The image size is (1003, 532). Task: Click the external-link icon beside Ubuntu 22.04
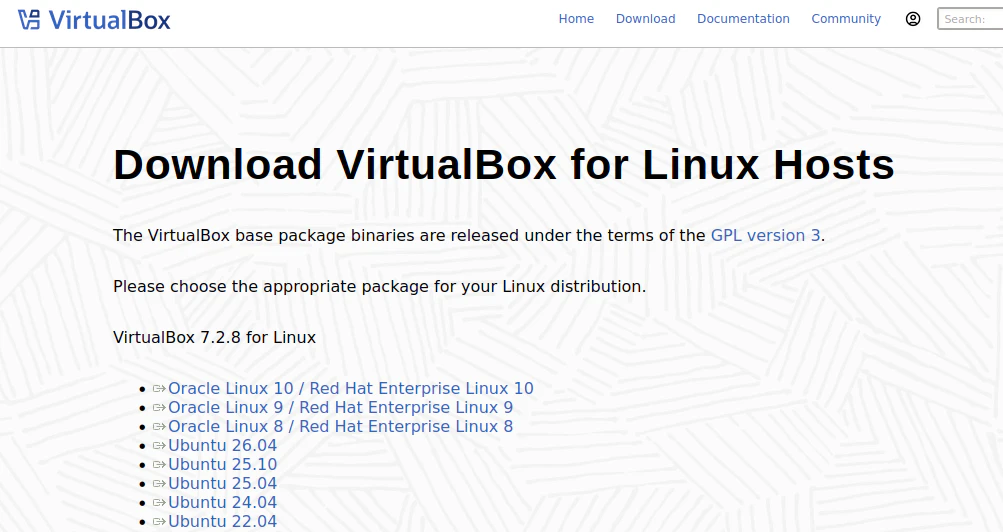(x=159, y=522)
